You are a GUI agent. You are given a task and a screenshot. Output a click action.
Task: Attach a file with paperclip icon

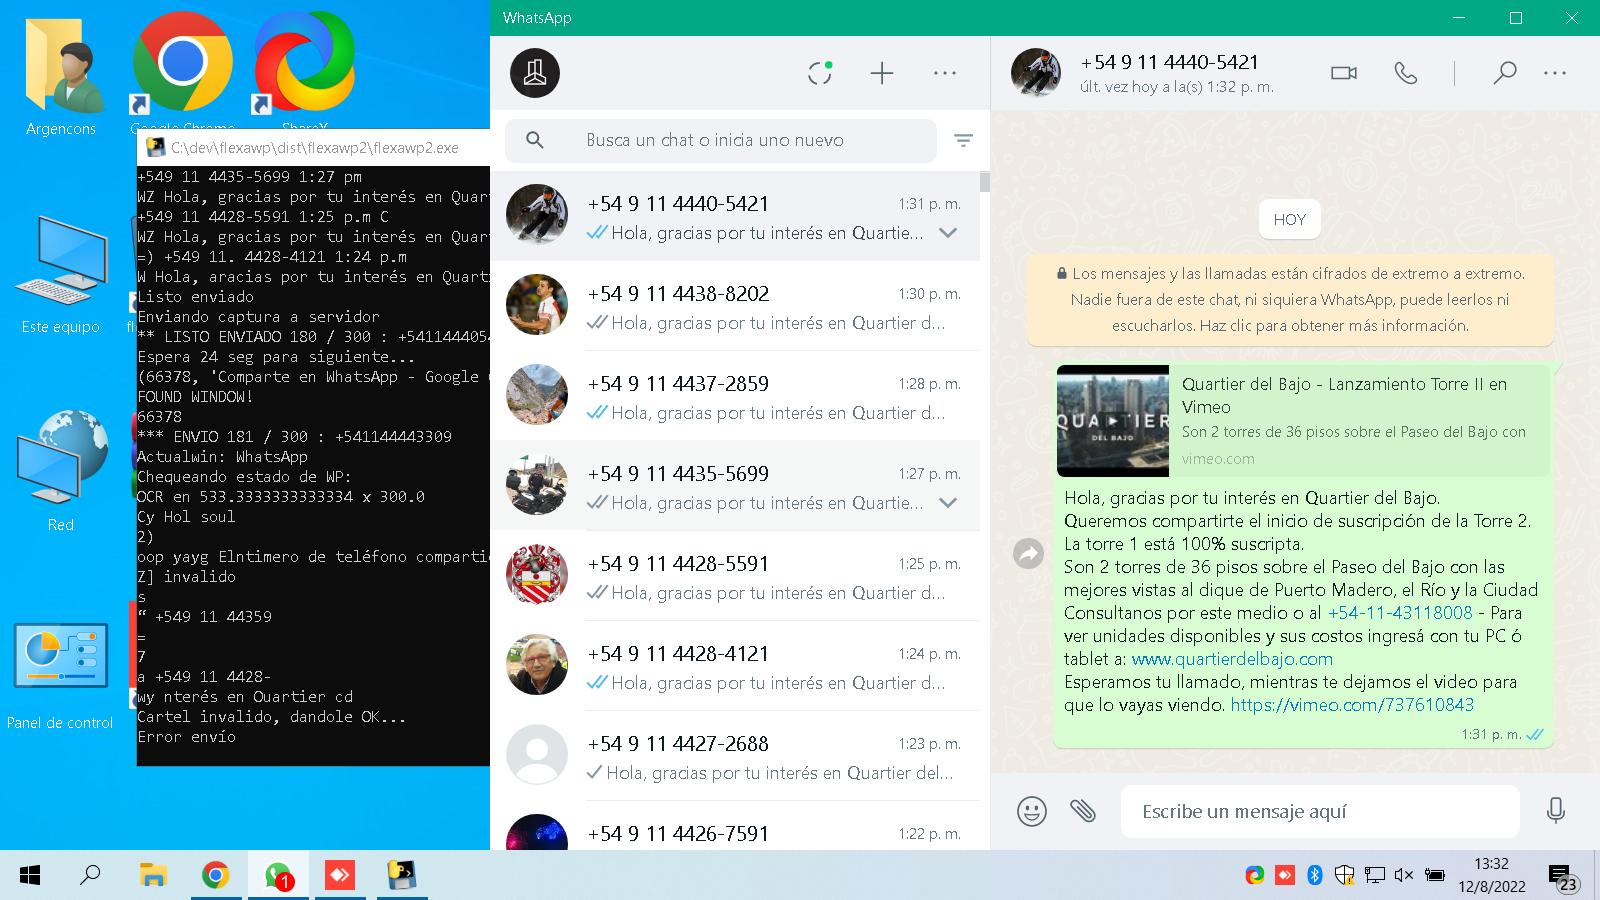pyautogui.click(x=1083, y=811)
